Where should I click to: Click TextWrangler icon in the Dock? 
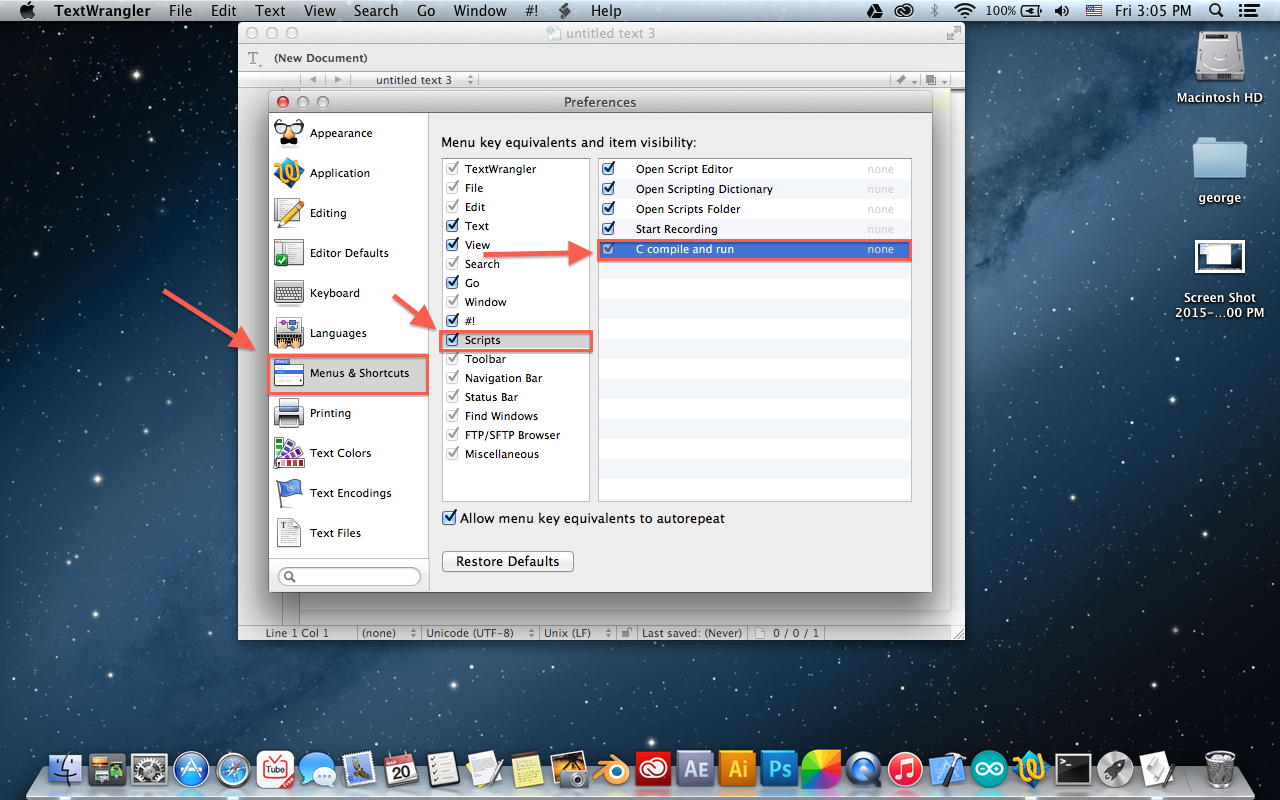coord(1029,769)
